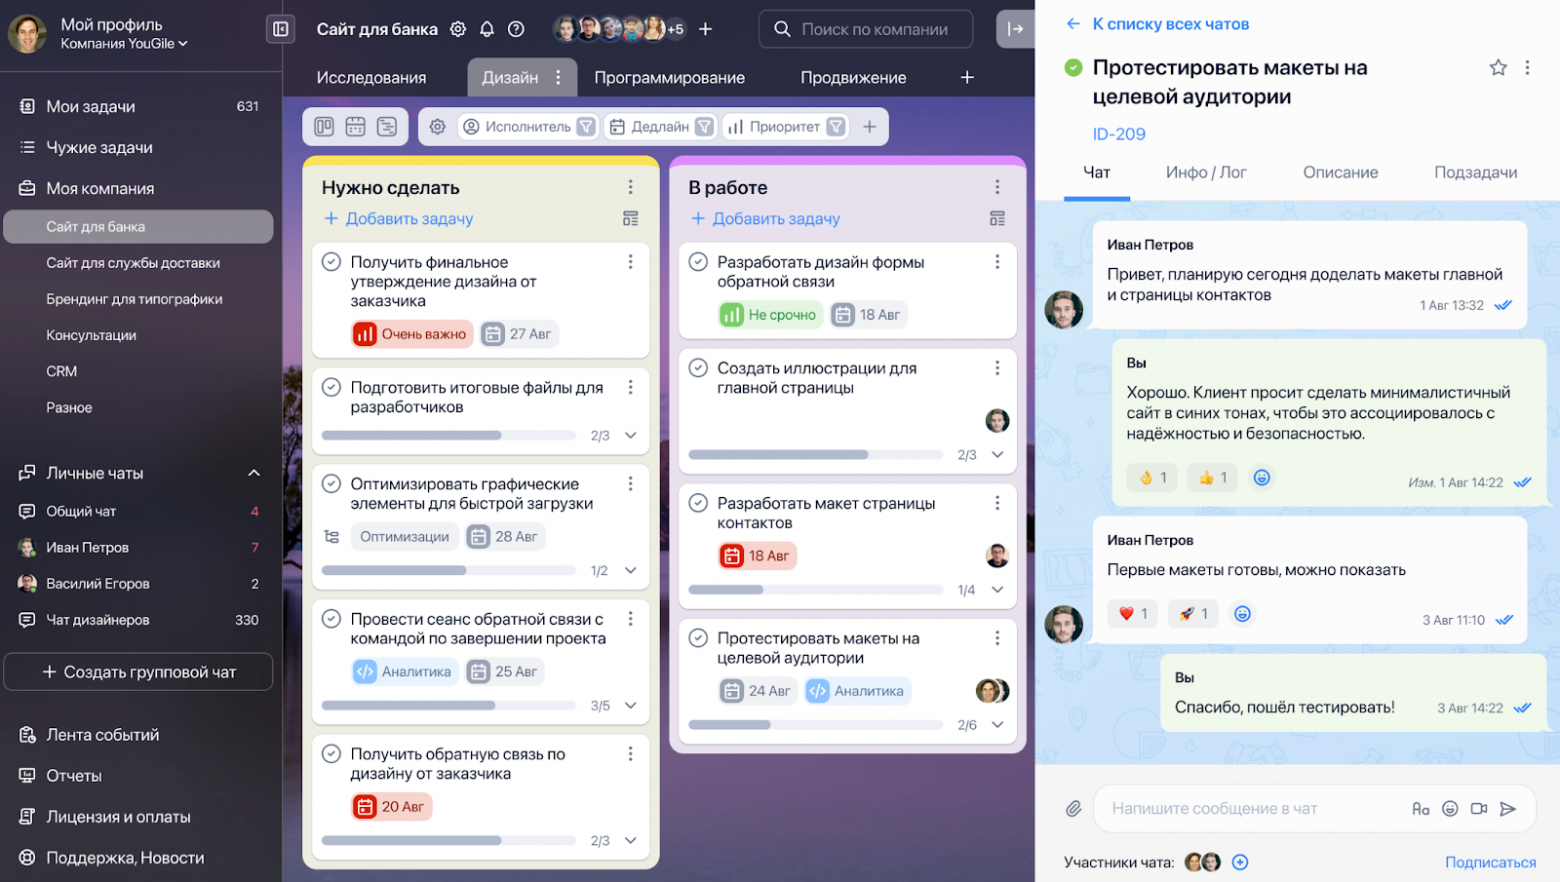Click Создать групповой чат button
The height and width of the screenshot is (882, 1560).
pyautogui.click(x=139, y=672)
